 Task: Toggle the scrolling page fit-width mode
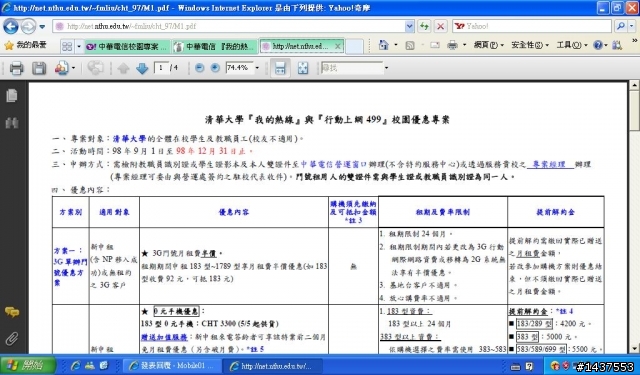280,68
